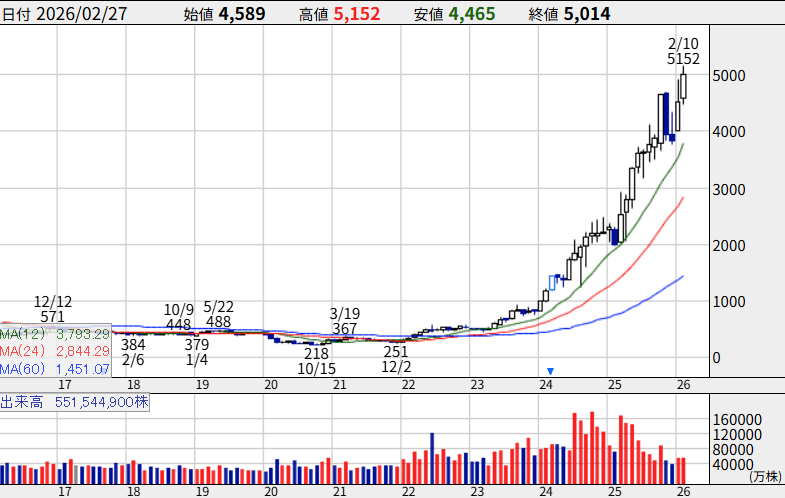Click the 2/10 5152 peak annotation
The height and width of the screenshot is (498, 785).
point(683,51)
